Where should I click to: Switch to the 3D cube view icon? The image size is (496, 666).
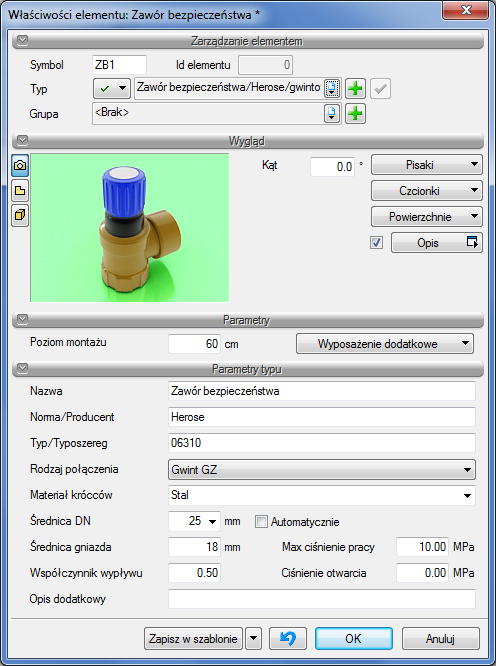[20, 215]
